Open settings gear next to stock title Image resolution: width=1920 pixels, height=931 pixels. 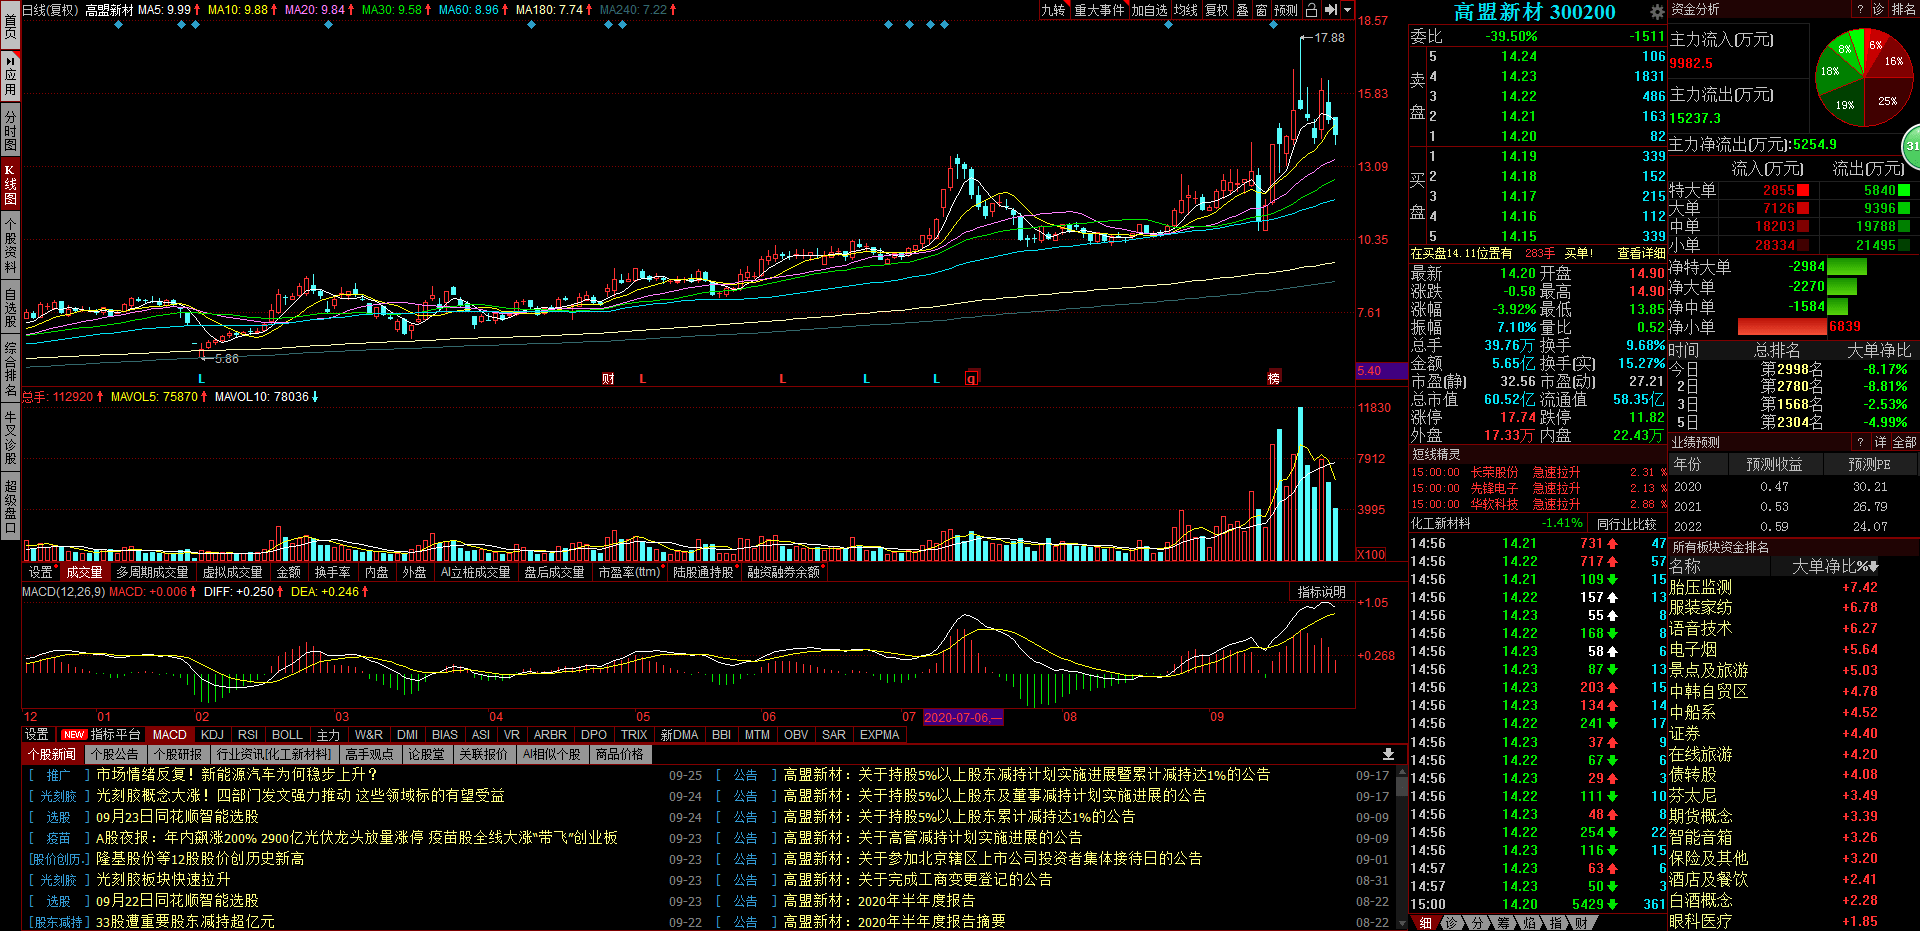(1657, 12)
